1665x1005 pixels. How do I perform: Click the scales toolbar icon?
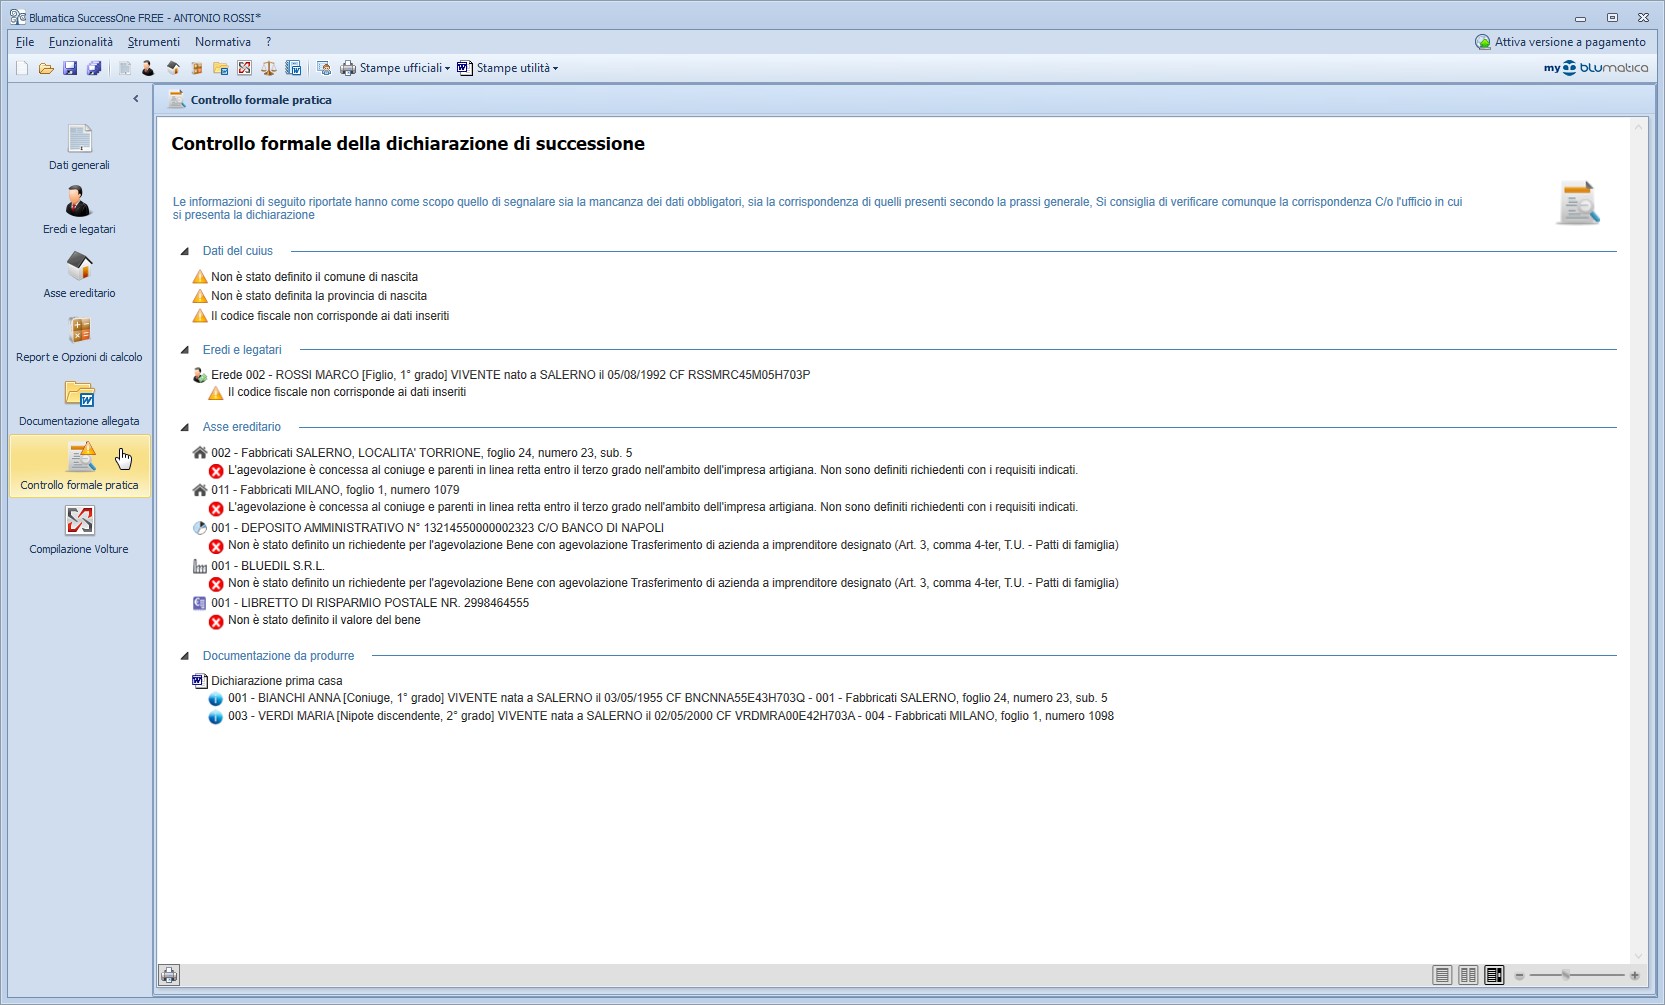268,68
